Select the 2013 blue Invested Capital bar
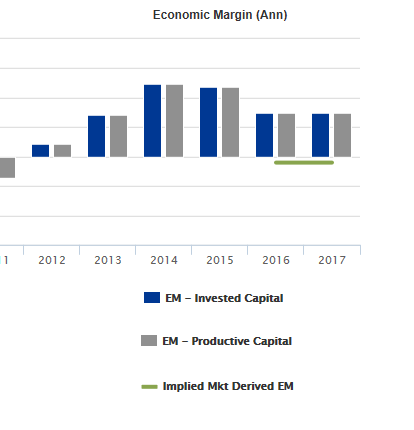 [96, 136]
